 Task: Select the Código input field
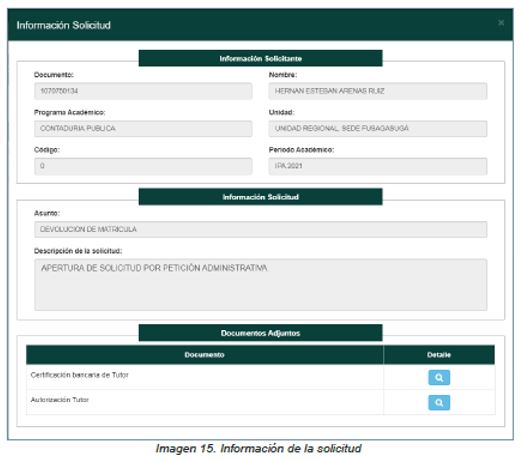(143, 166)
